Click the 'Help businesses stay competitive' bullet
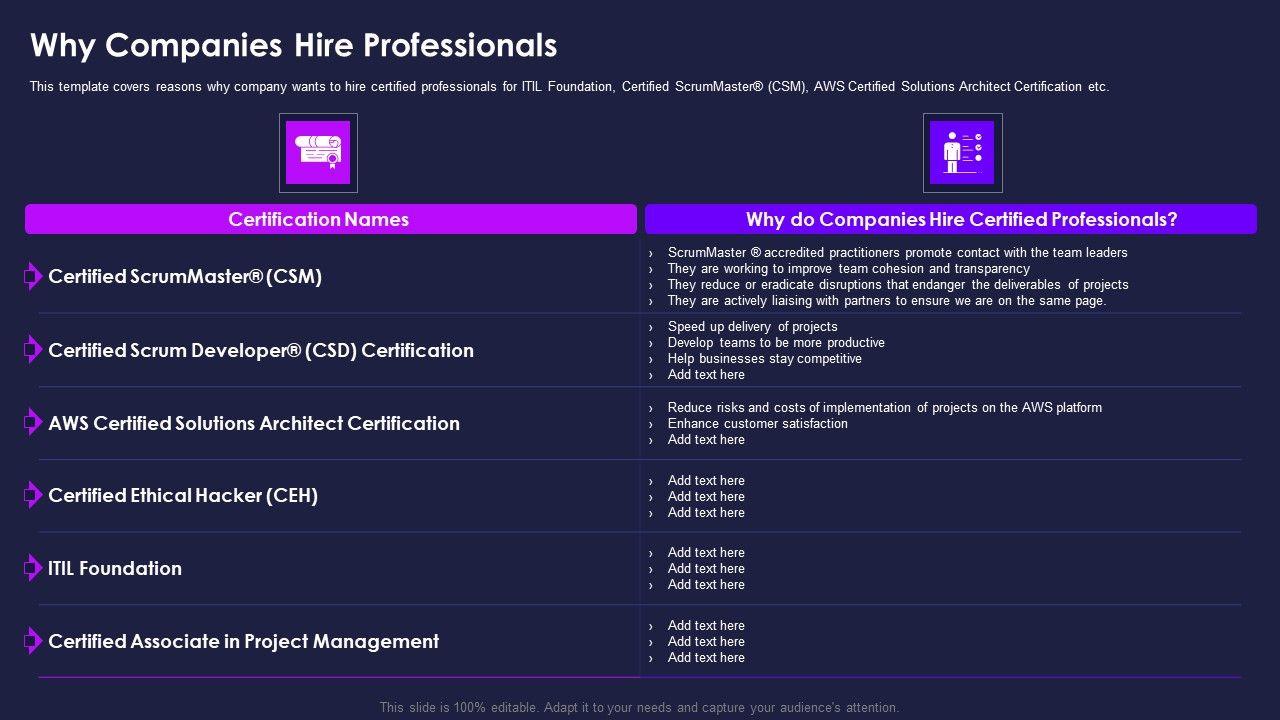 [x=764, y=359]
